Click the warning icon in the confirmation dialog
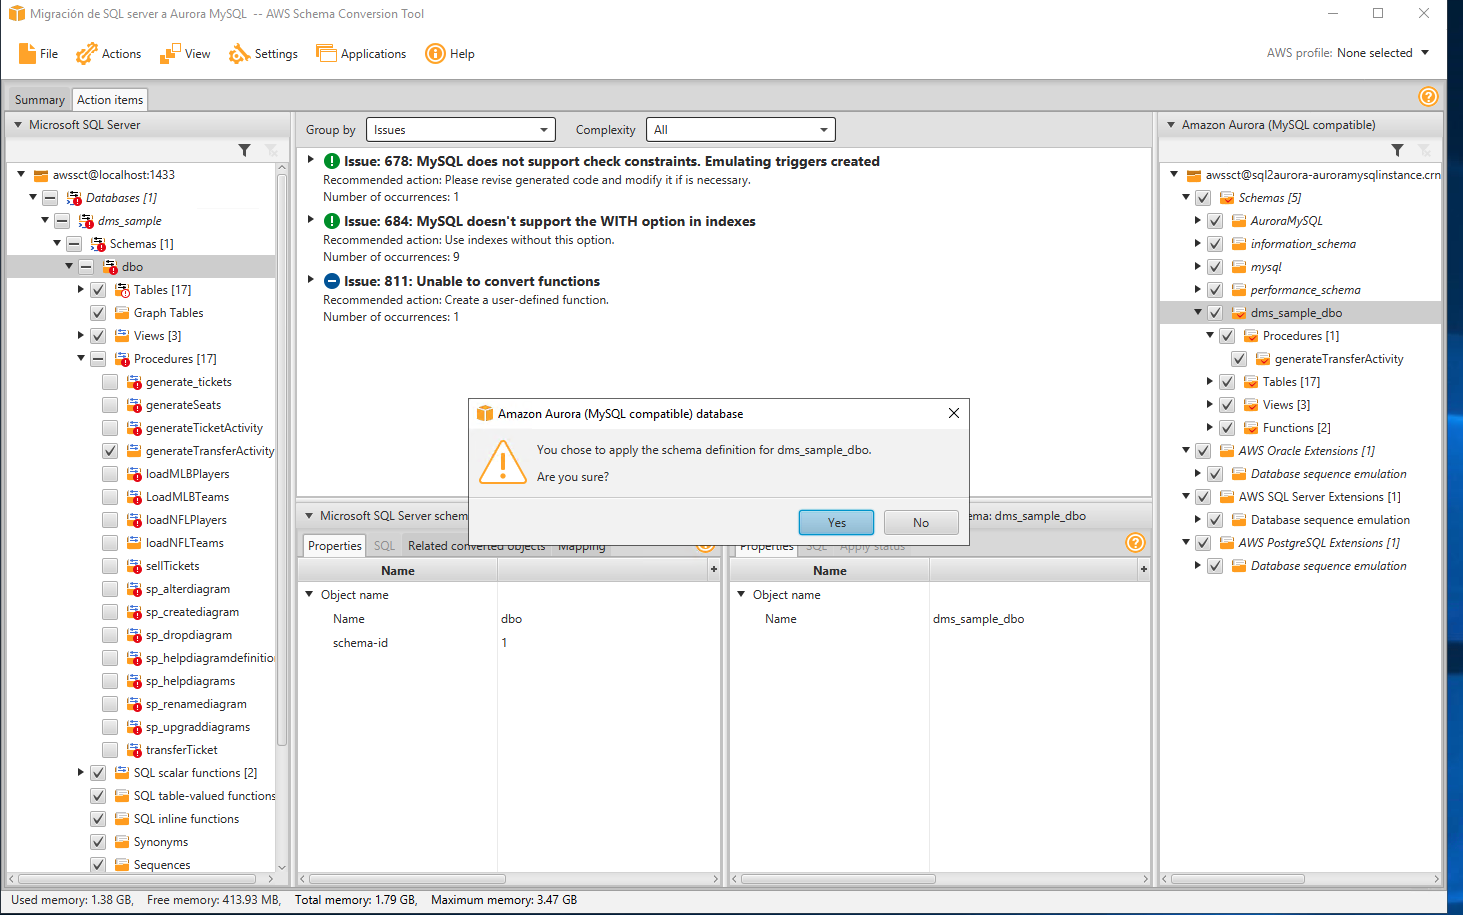1463x915 pixels. 502,462
